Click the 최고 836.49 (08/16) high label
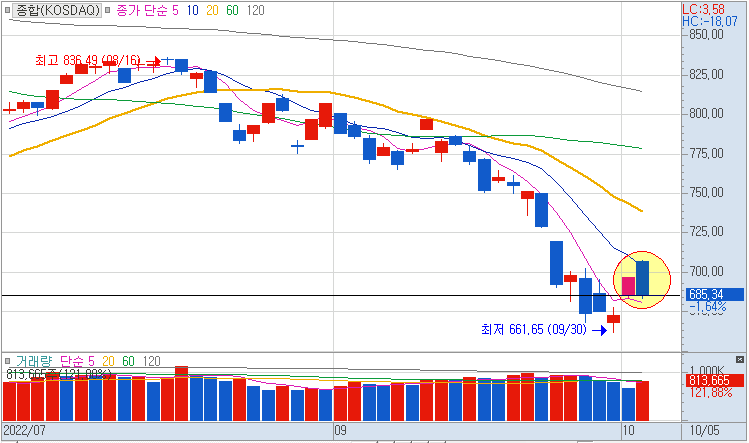 (x=88, y=60)
